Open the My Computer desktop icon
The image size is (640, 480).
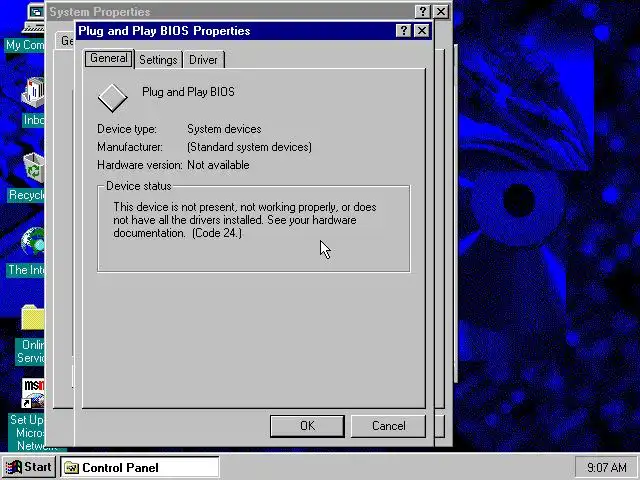click(x=33, y=18)
